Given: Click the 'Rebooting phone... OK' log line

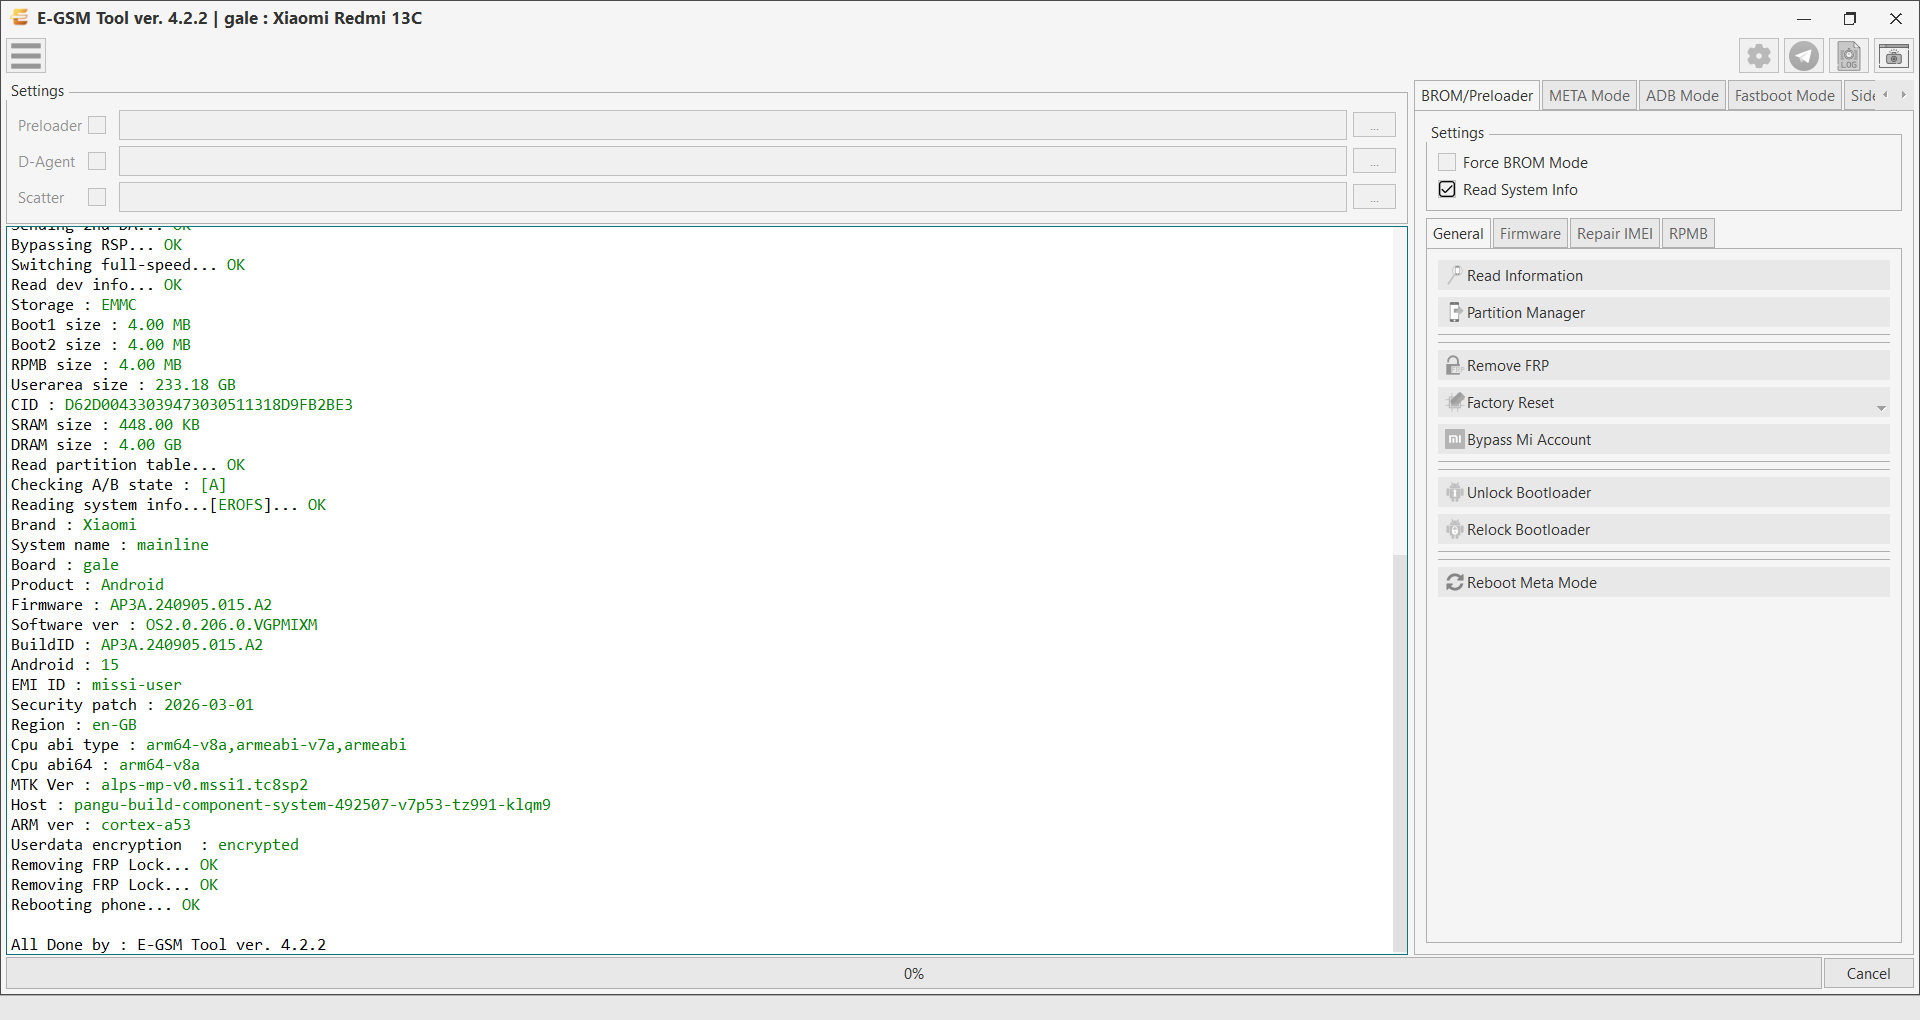Looking at the screenshot, I should (x=105, y=904).
